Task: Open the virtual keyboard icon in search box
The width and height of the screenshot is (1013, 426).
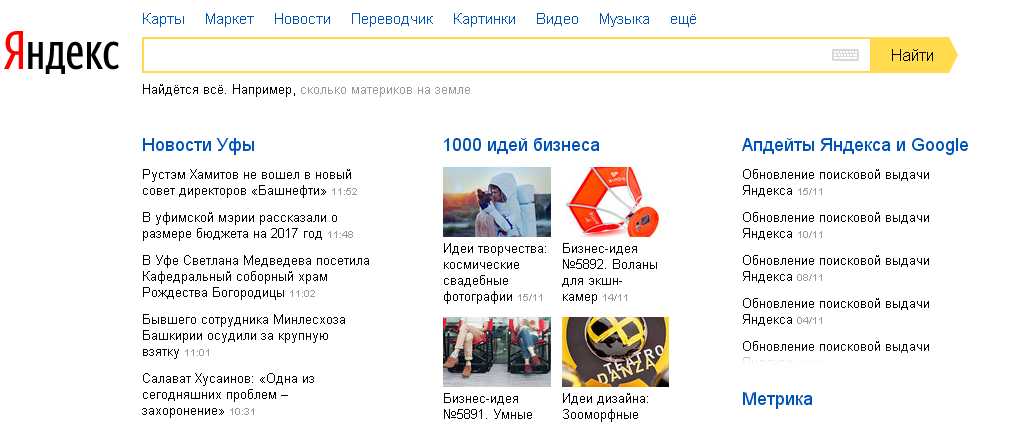Action: pyautogui.click(x=845, y=55)
